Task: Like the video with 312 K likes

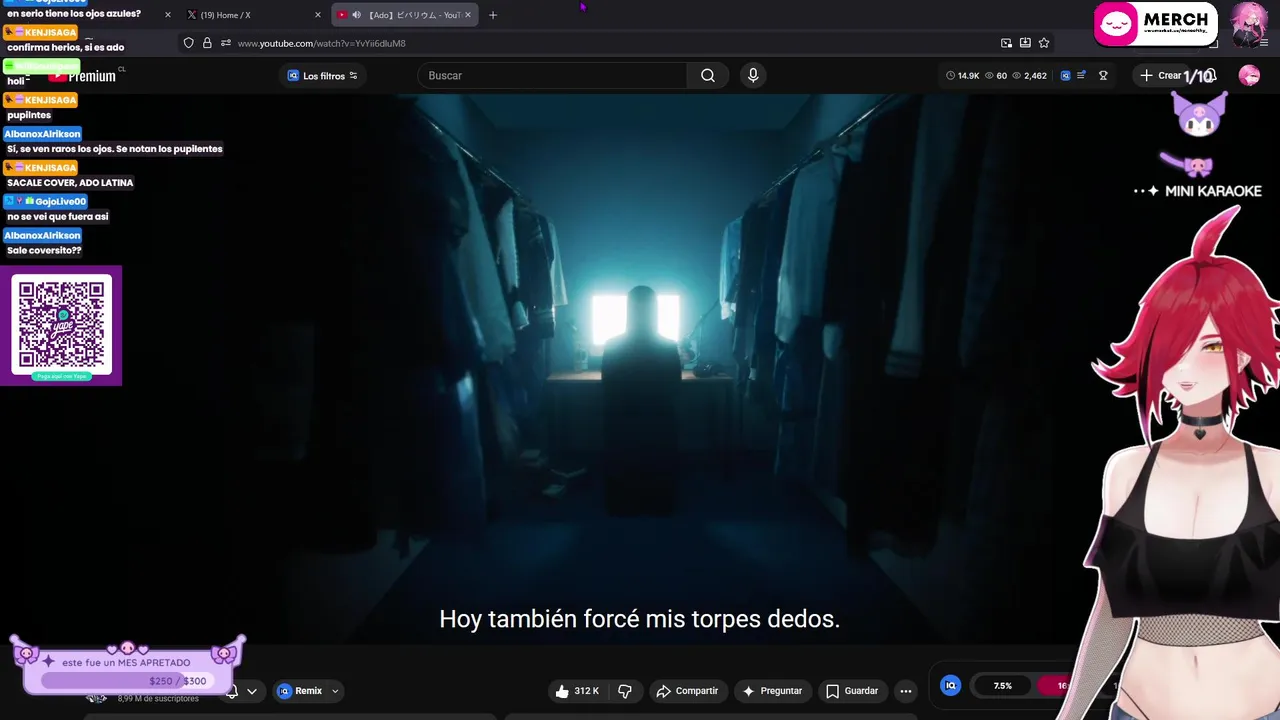Action: tap(577, 691)
